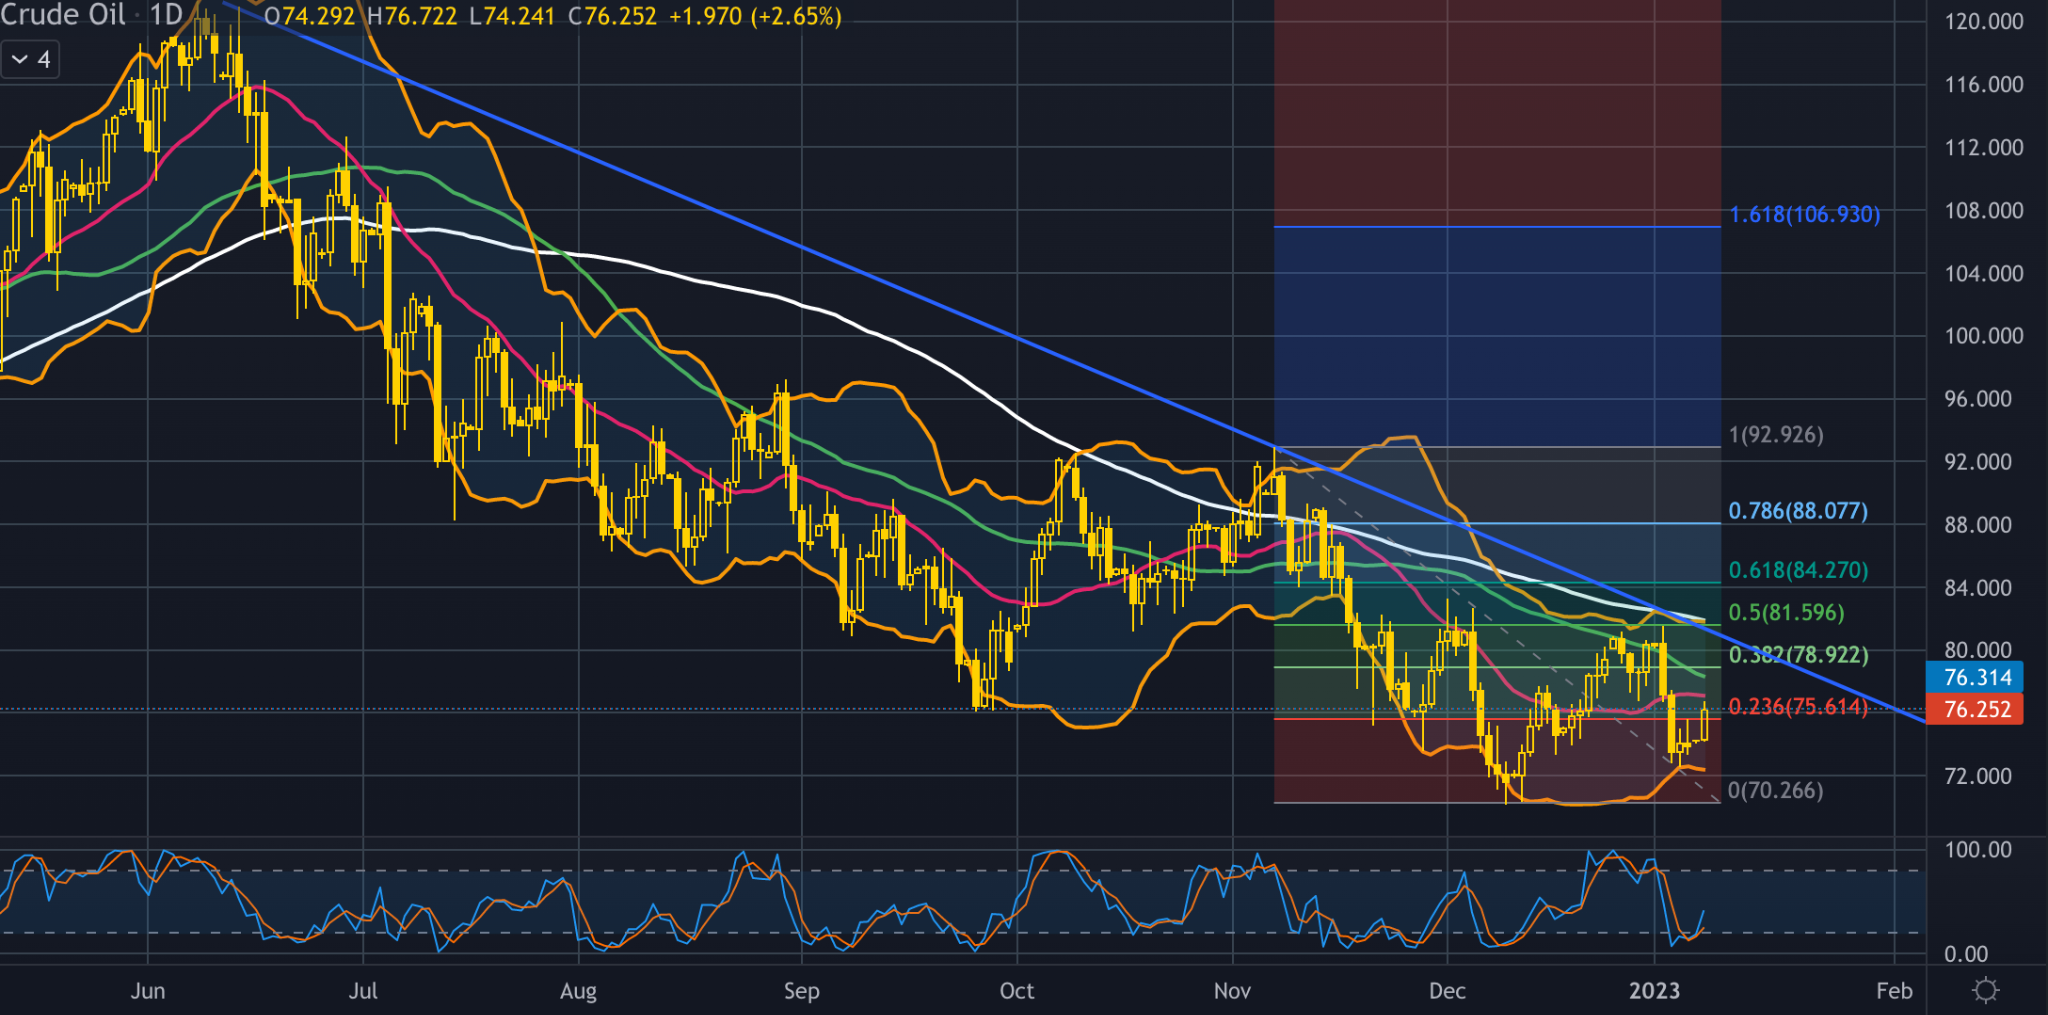Select the 0.236(75.614) Fibonacci level label

point(1798,707)
